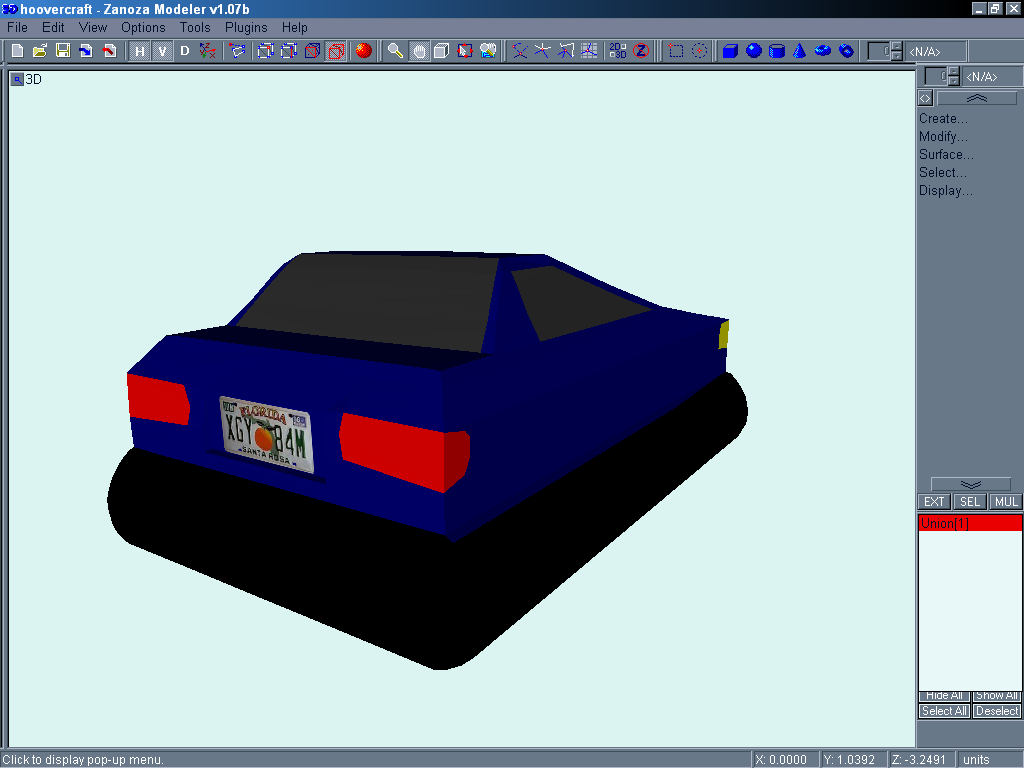The width and height of the screenshot is (1024, 768).
Task: Open the Tools menu
Action: click(195, 27)
